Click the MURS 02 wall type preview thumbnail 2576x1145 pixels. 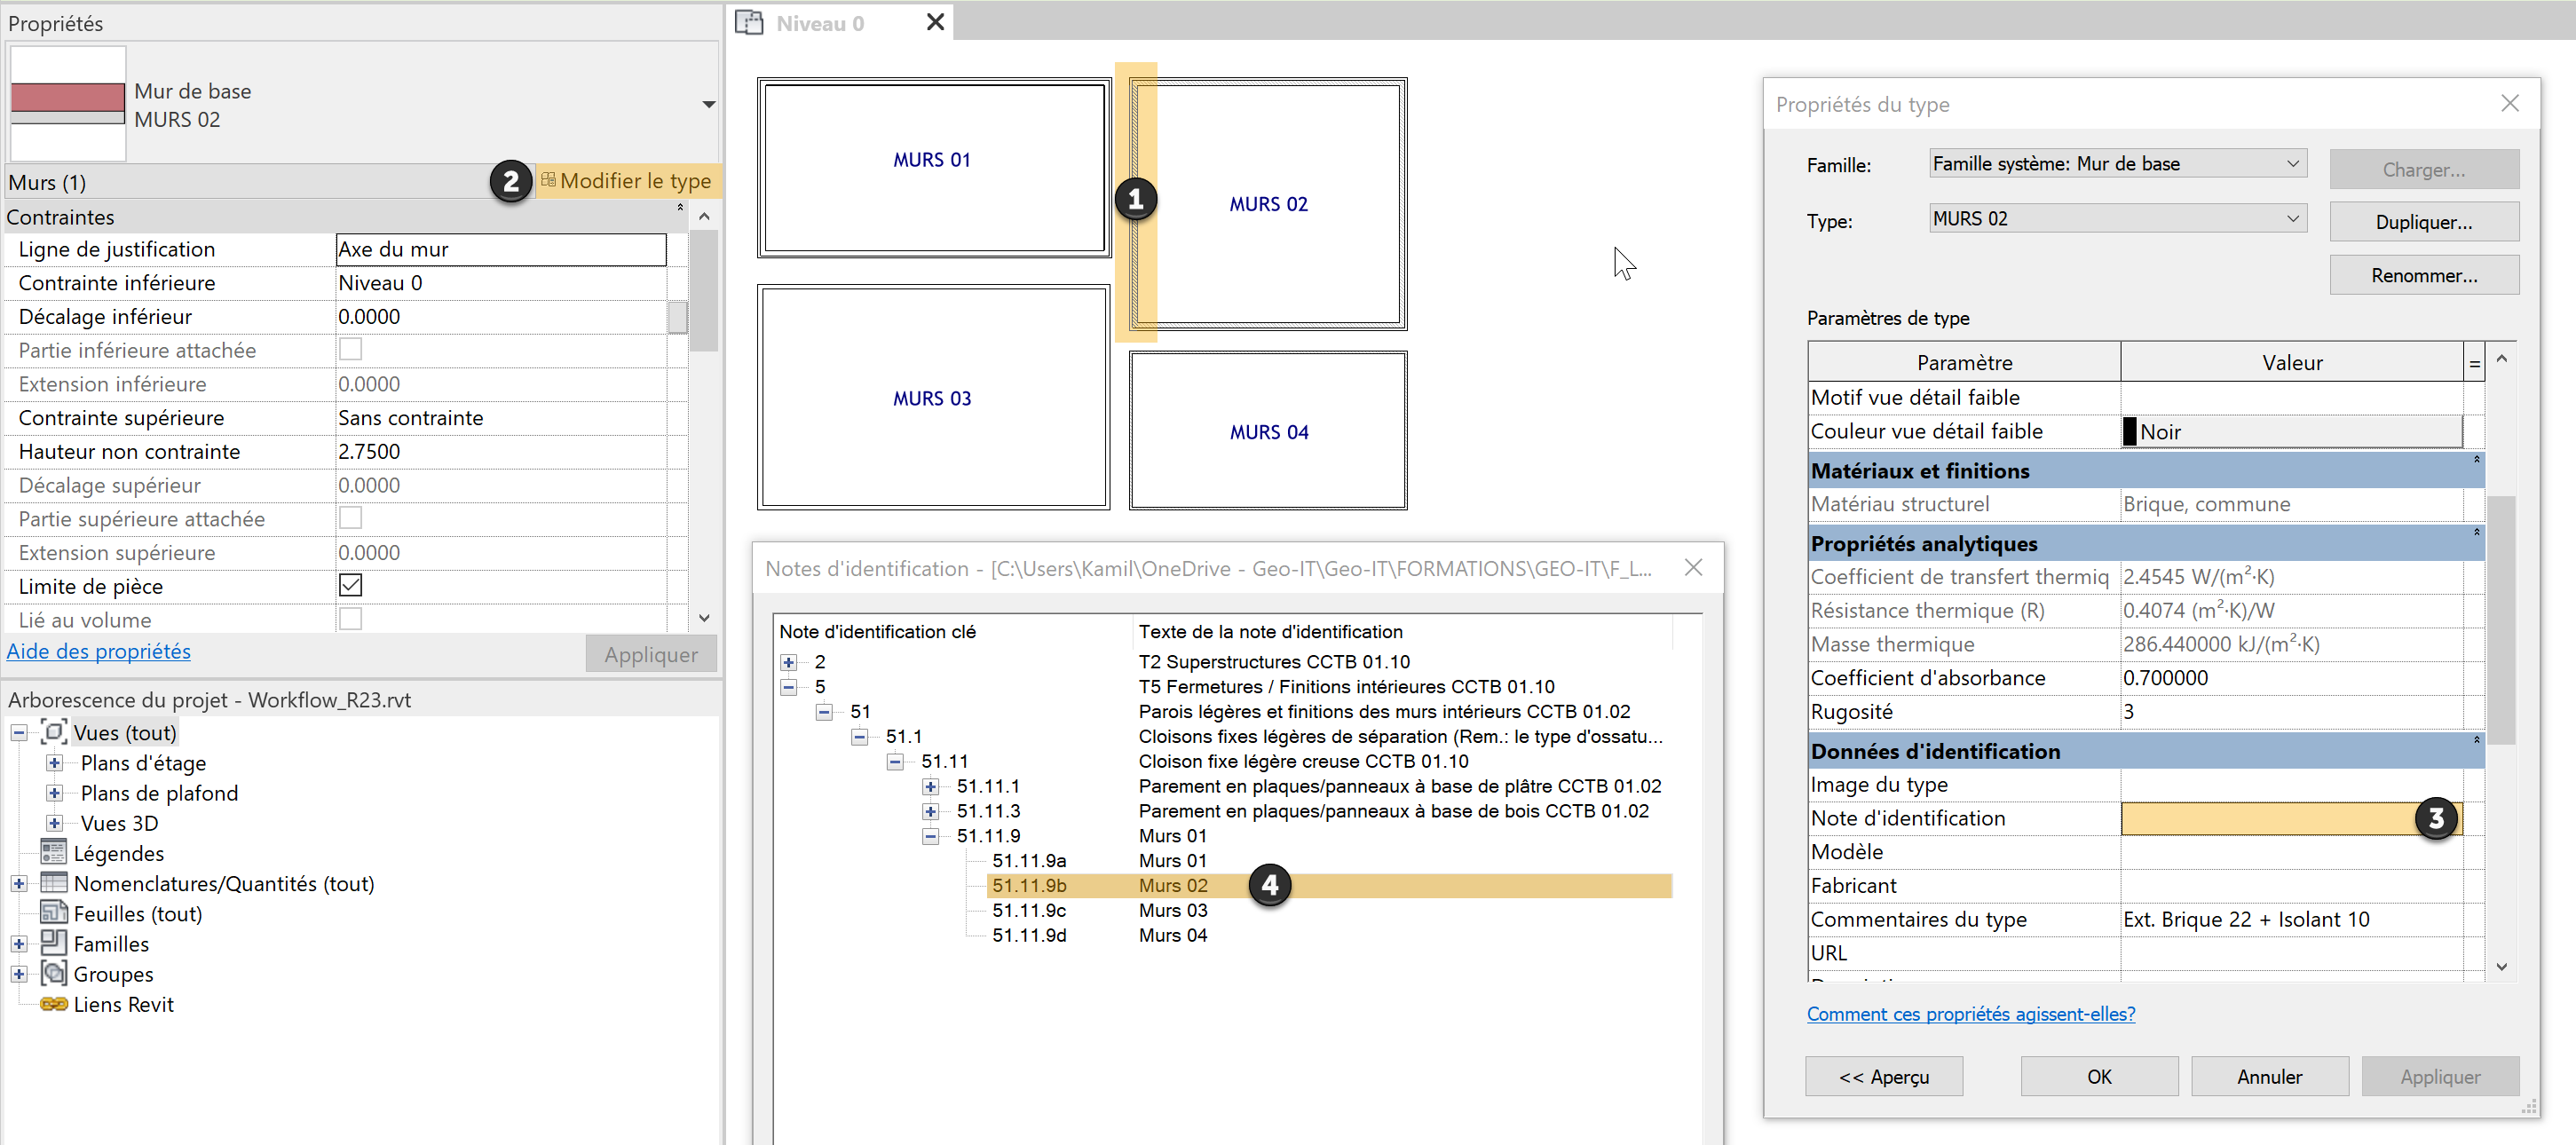67,103
